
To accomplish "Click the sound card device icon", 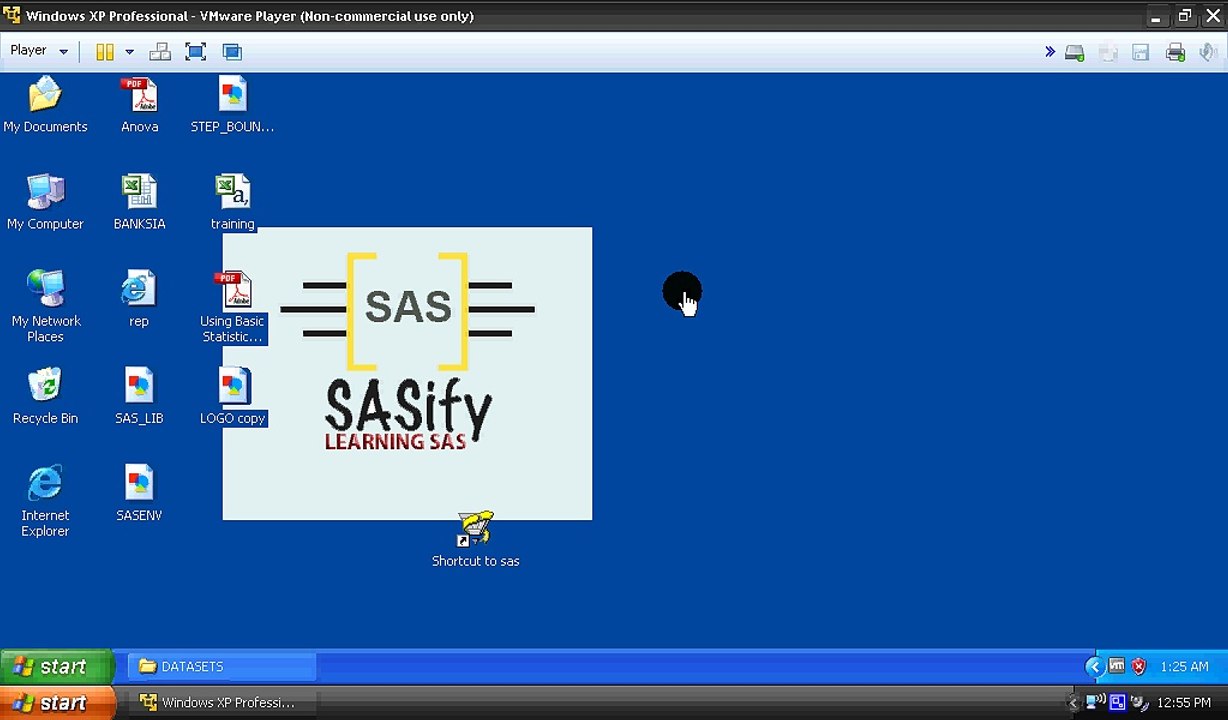I will 1208,52.
